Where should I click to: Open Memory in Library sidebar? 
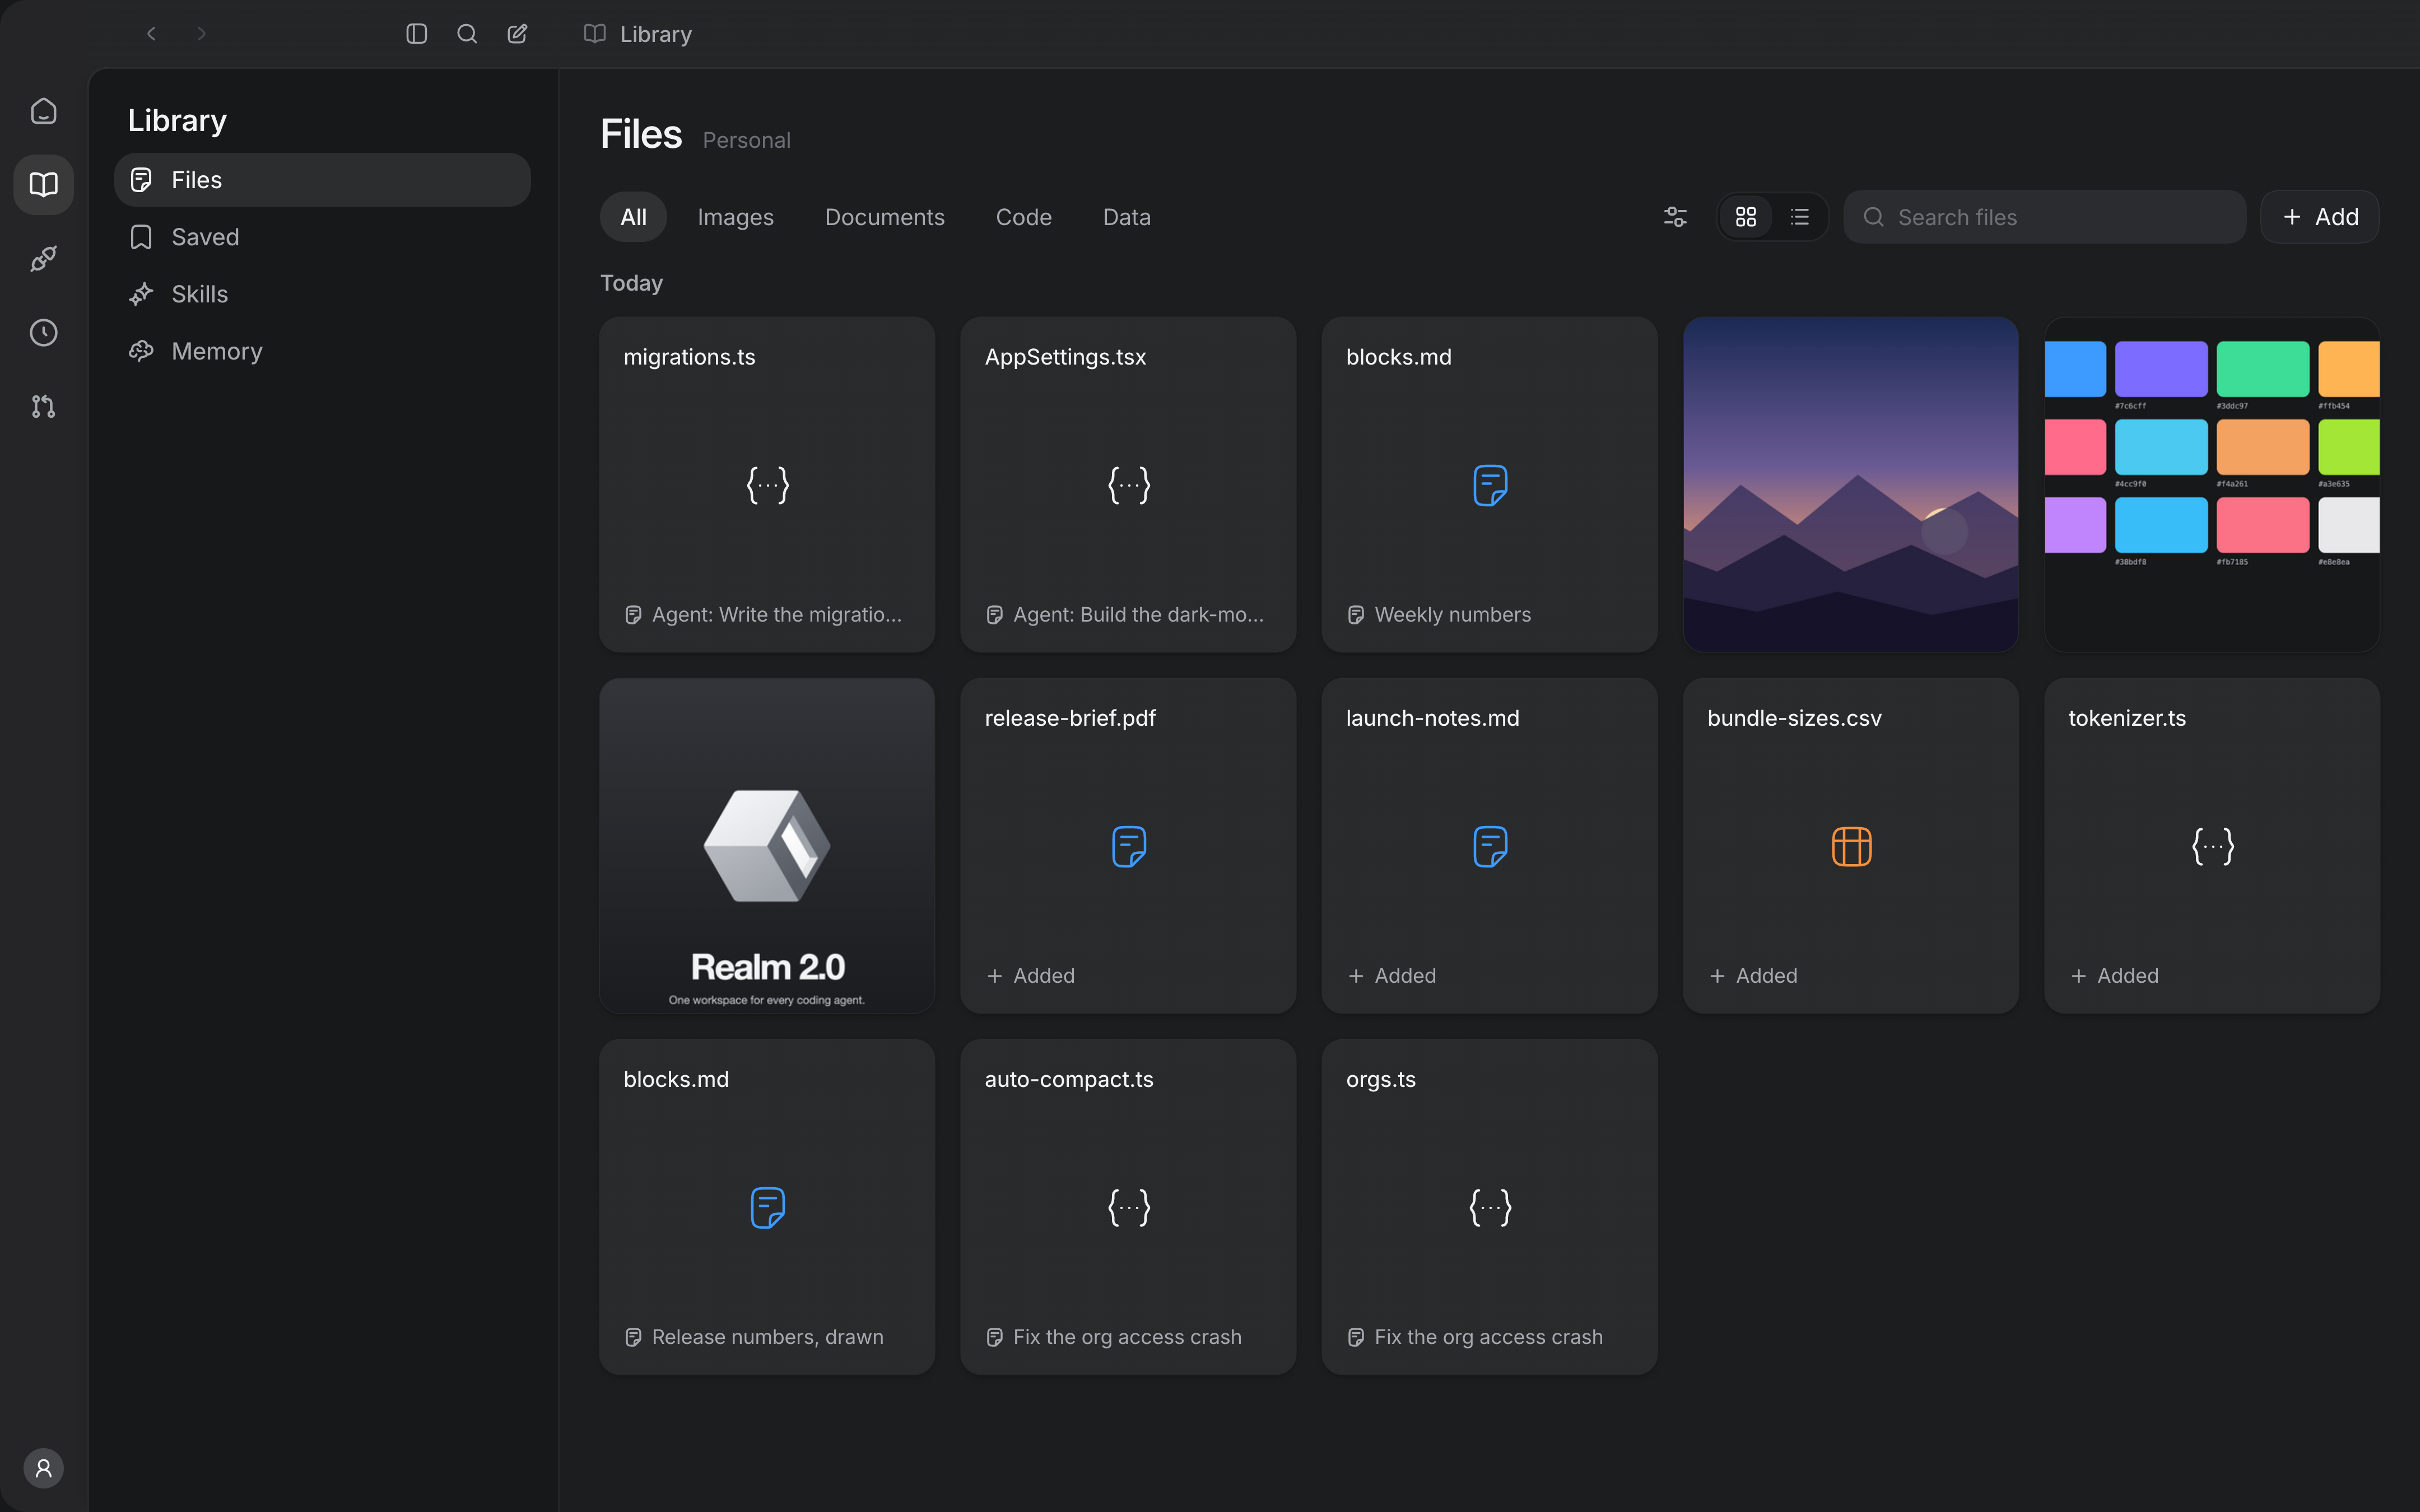coord(322,351)
